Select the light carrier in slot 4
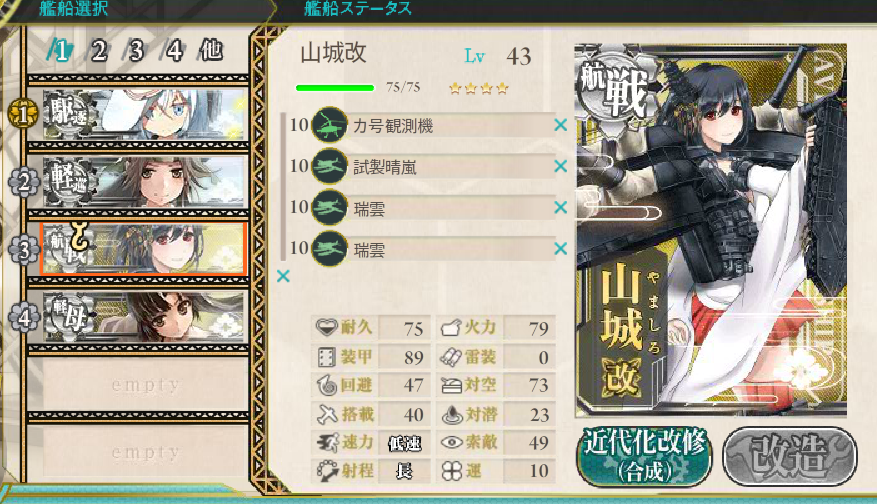This screenshot has width=877, height=504. [x=144, y=317]
